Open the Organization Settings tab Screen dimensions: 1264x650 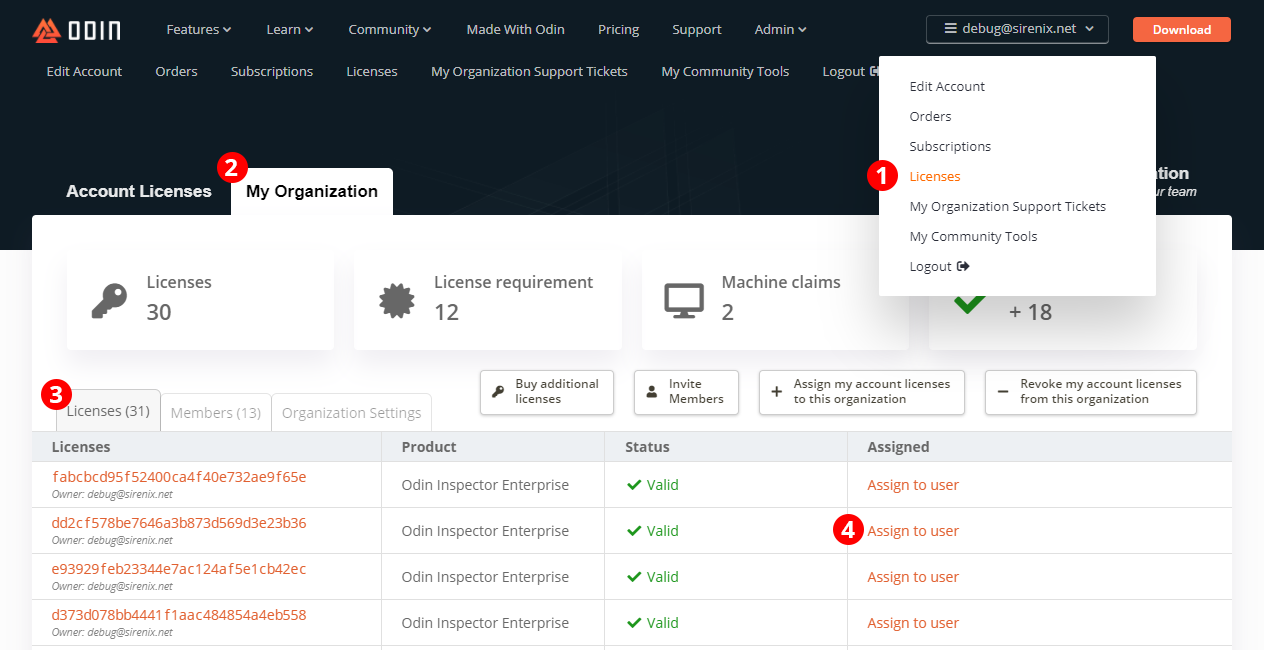pyautogui.click(x=352, y=413)
